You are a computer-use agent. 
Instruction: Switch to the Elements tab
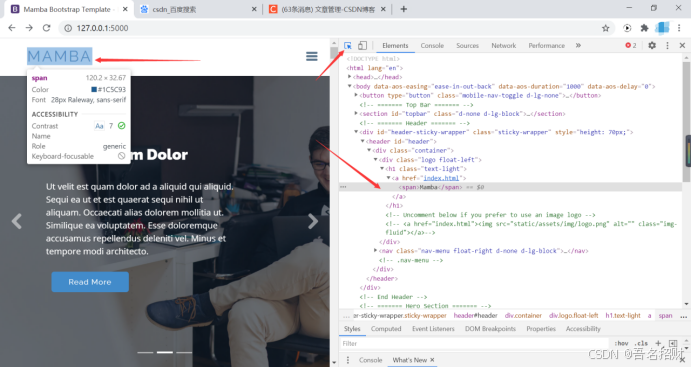(395, 45)
